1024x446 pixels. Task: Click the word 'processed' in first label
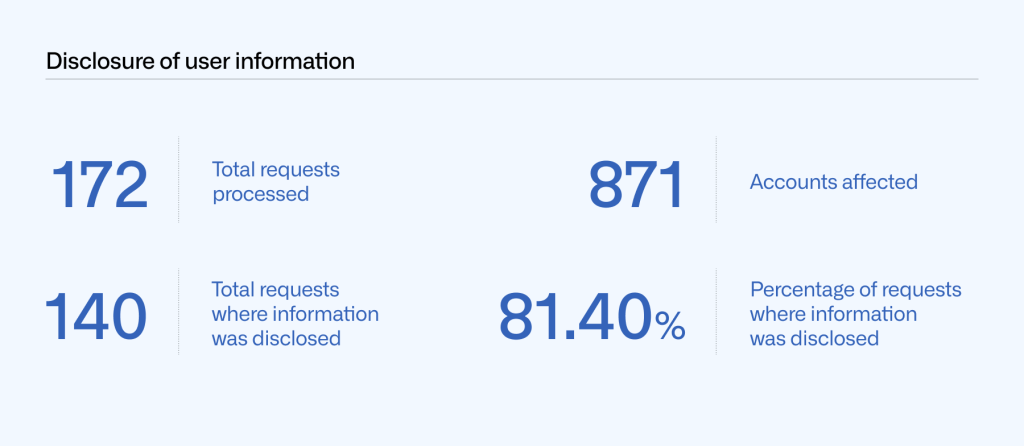[260, 194]
